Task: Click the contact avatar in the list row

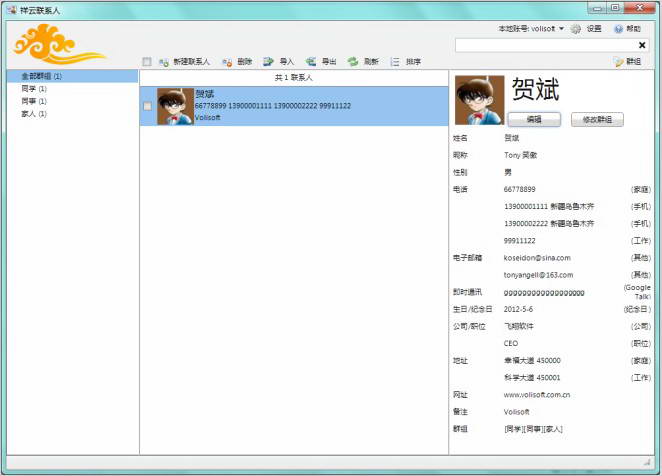Action: [175, 106]
